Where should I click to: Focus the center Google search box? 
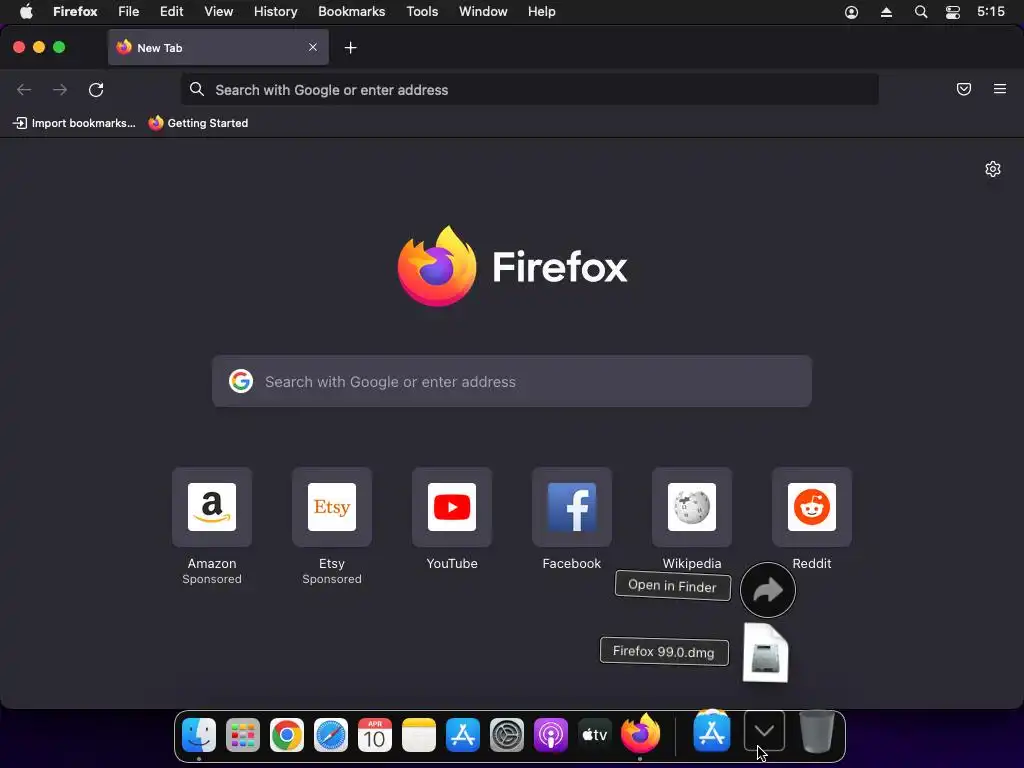(x=512, y=381)
